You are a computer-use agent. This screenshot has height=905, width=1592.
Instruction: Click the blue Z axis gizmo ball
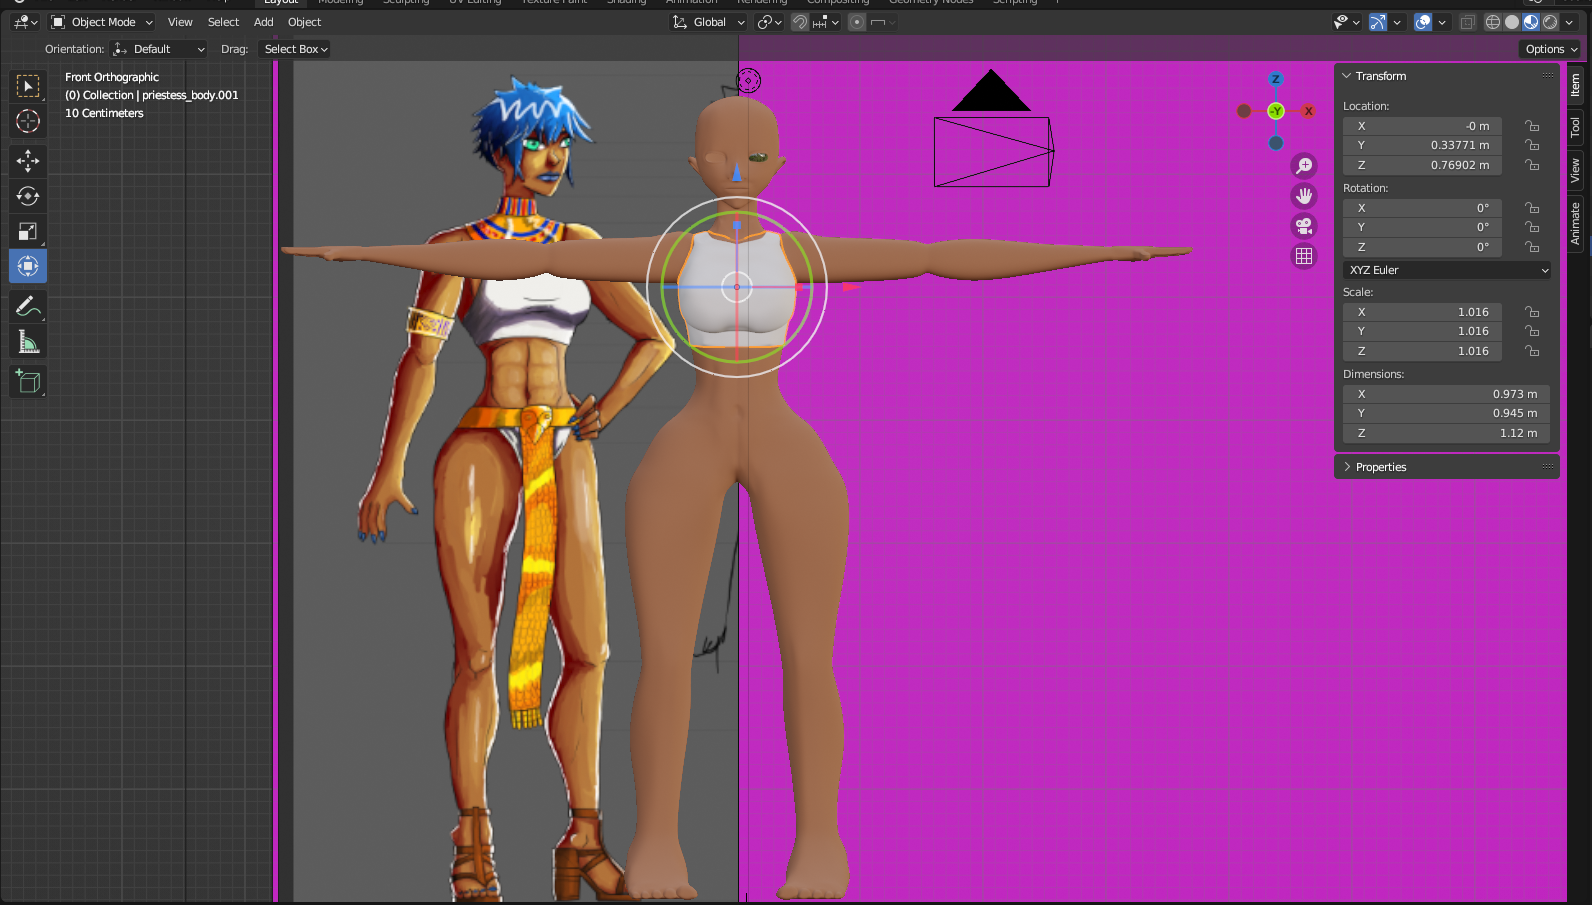click(1275, 79)
